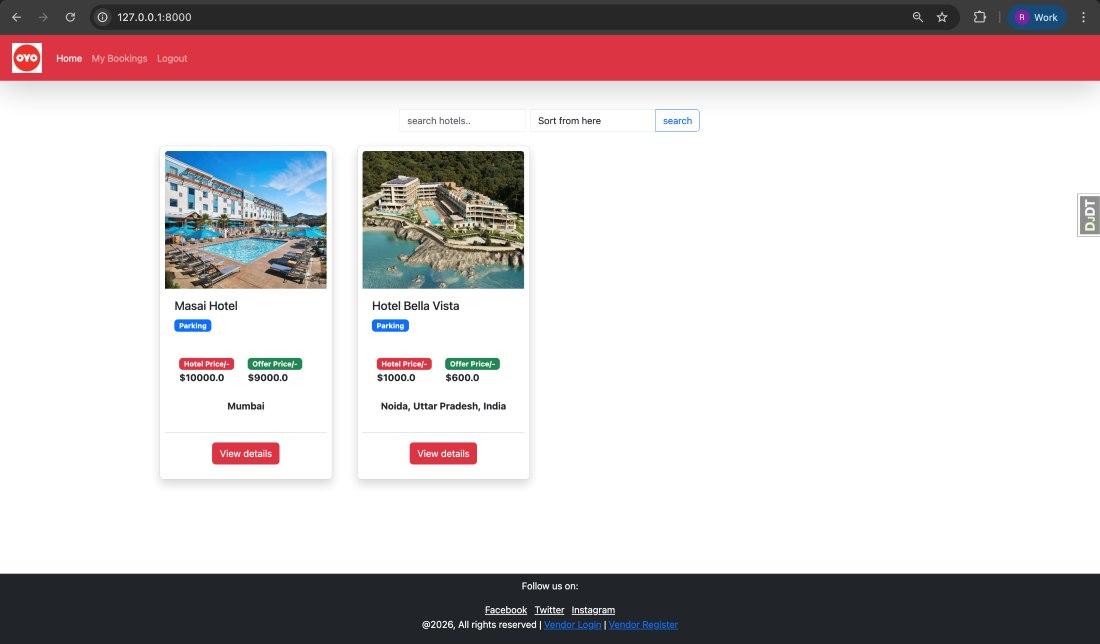Click View details for Masai Hotel
Viewport: 1100px width, 644px height.
tap(245, 453)
